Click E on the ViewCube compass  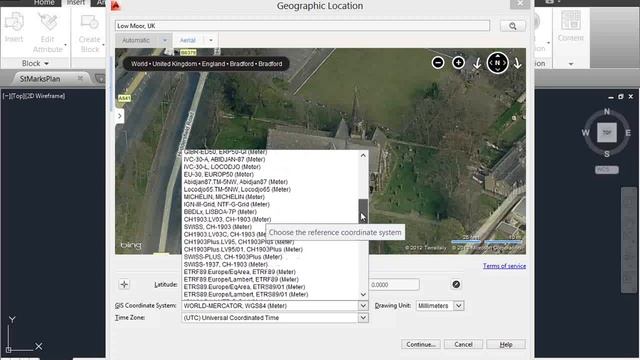click(628, 133)
